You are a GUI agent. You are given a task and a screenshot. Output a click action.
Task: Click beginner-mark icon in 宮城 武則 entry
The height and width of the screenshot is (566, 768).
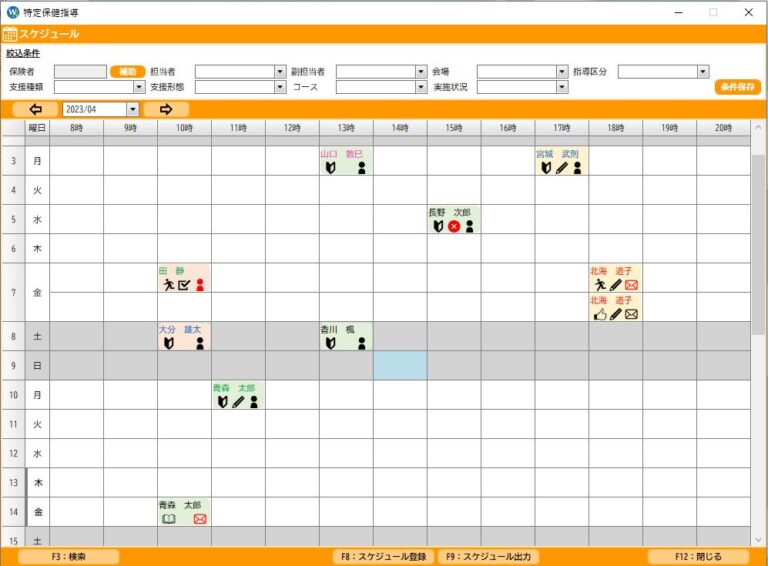(x=546, y=168)
